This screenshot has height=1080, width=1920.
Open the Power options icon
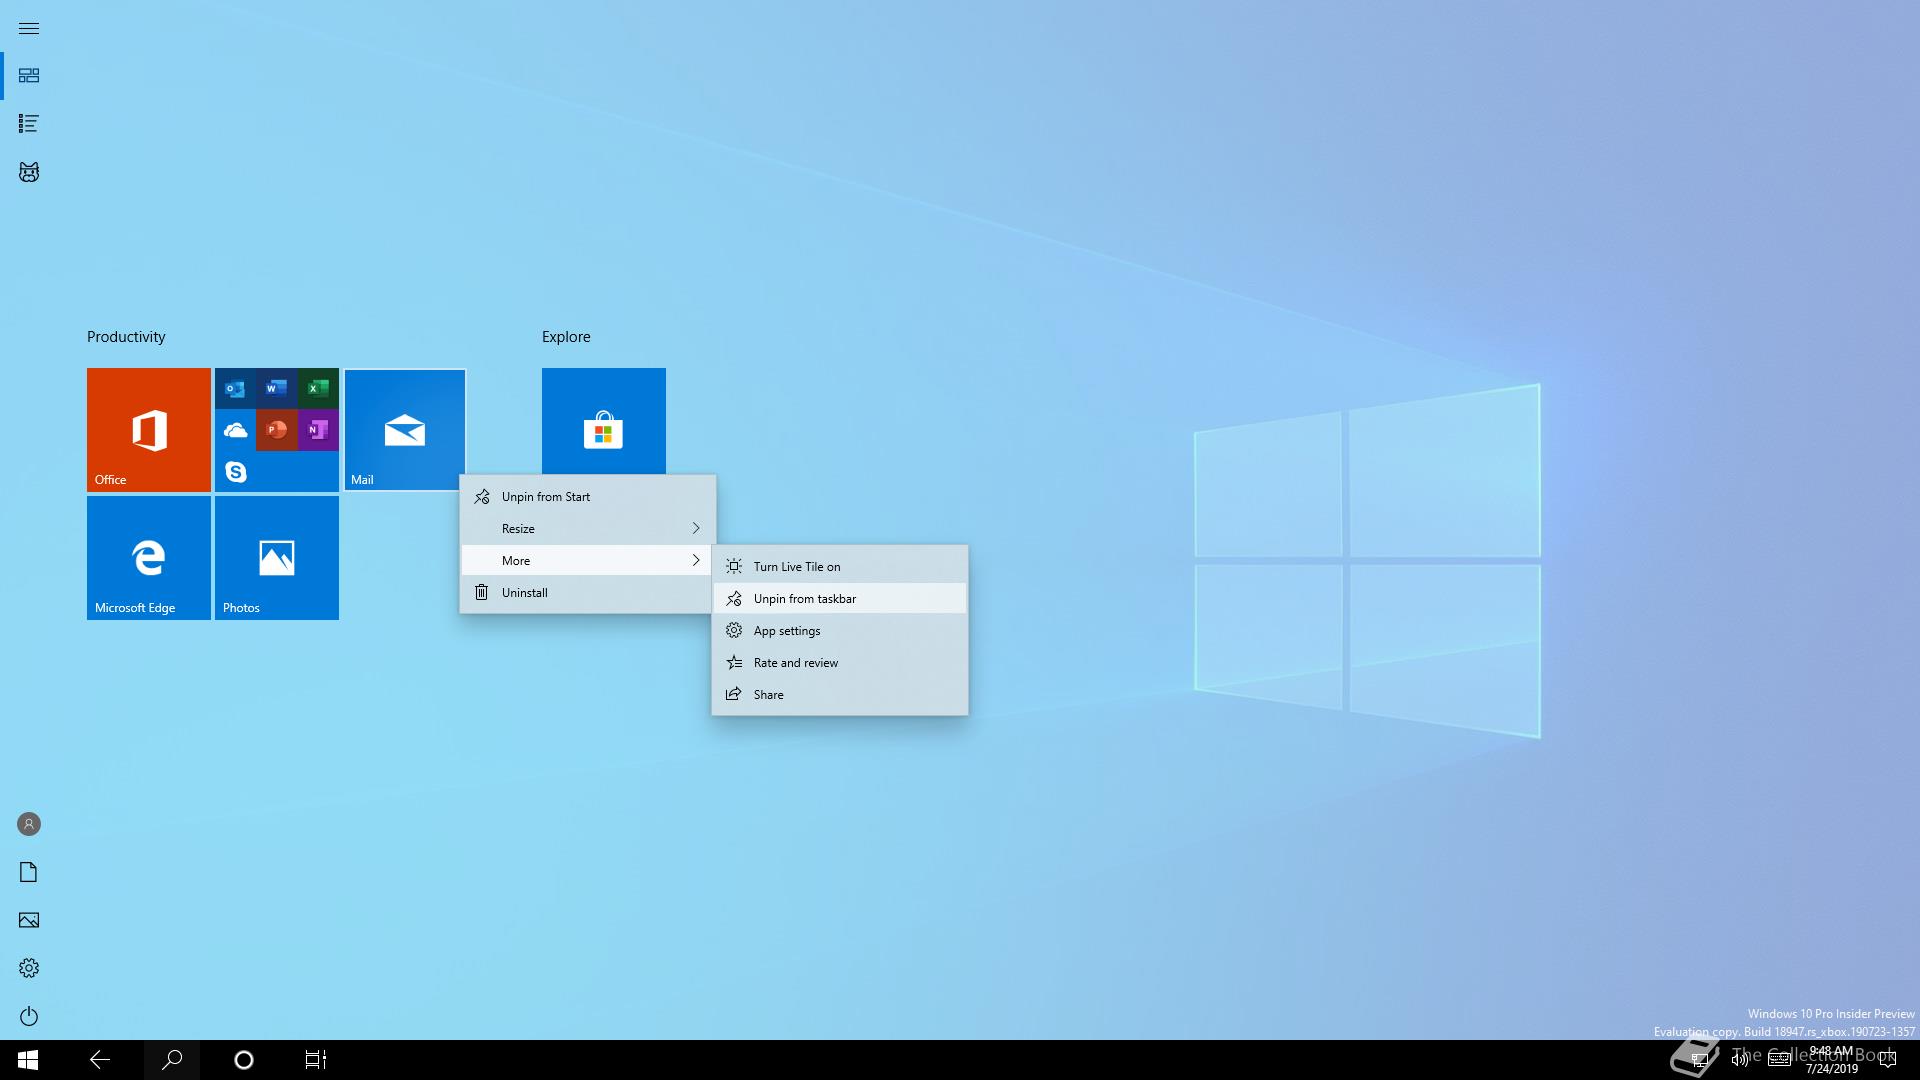click(29, 1016)
